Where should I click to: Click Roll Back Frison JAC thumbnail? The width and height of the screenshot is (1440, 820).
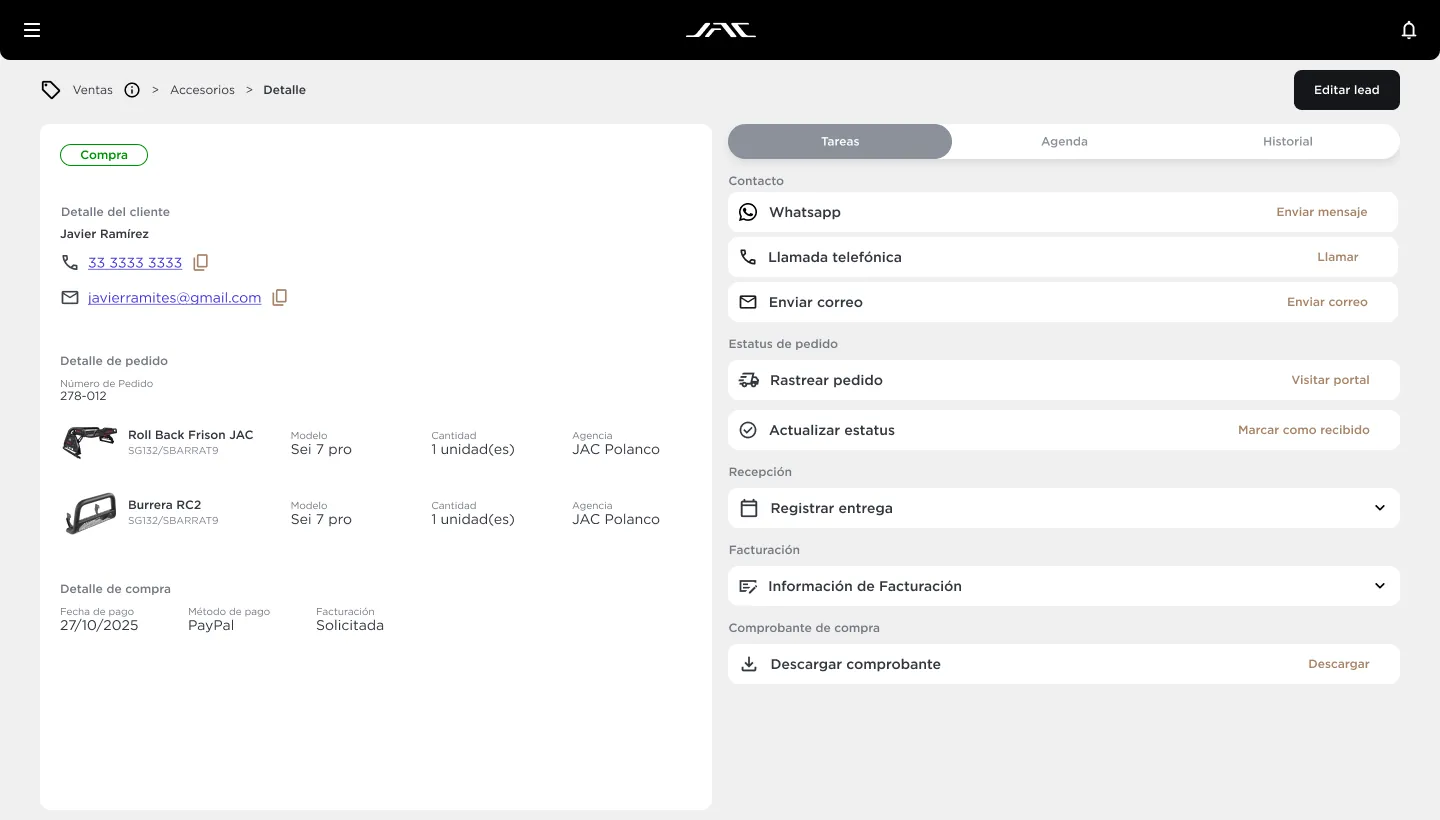90,442
